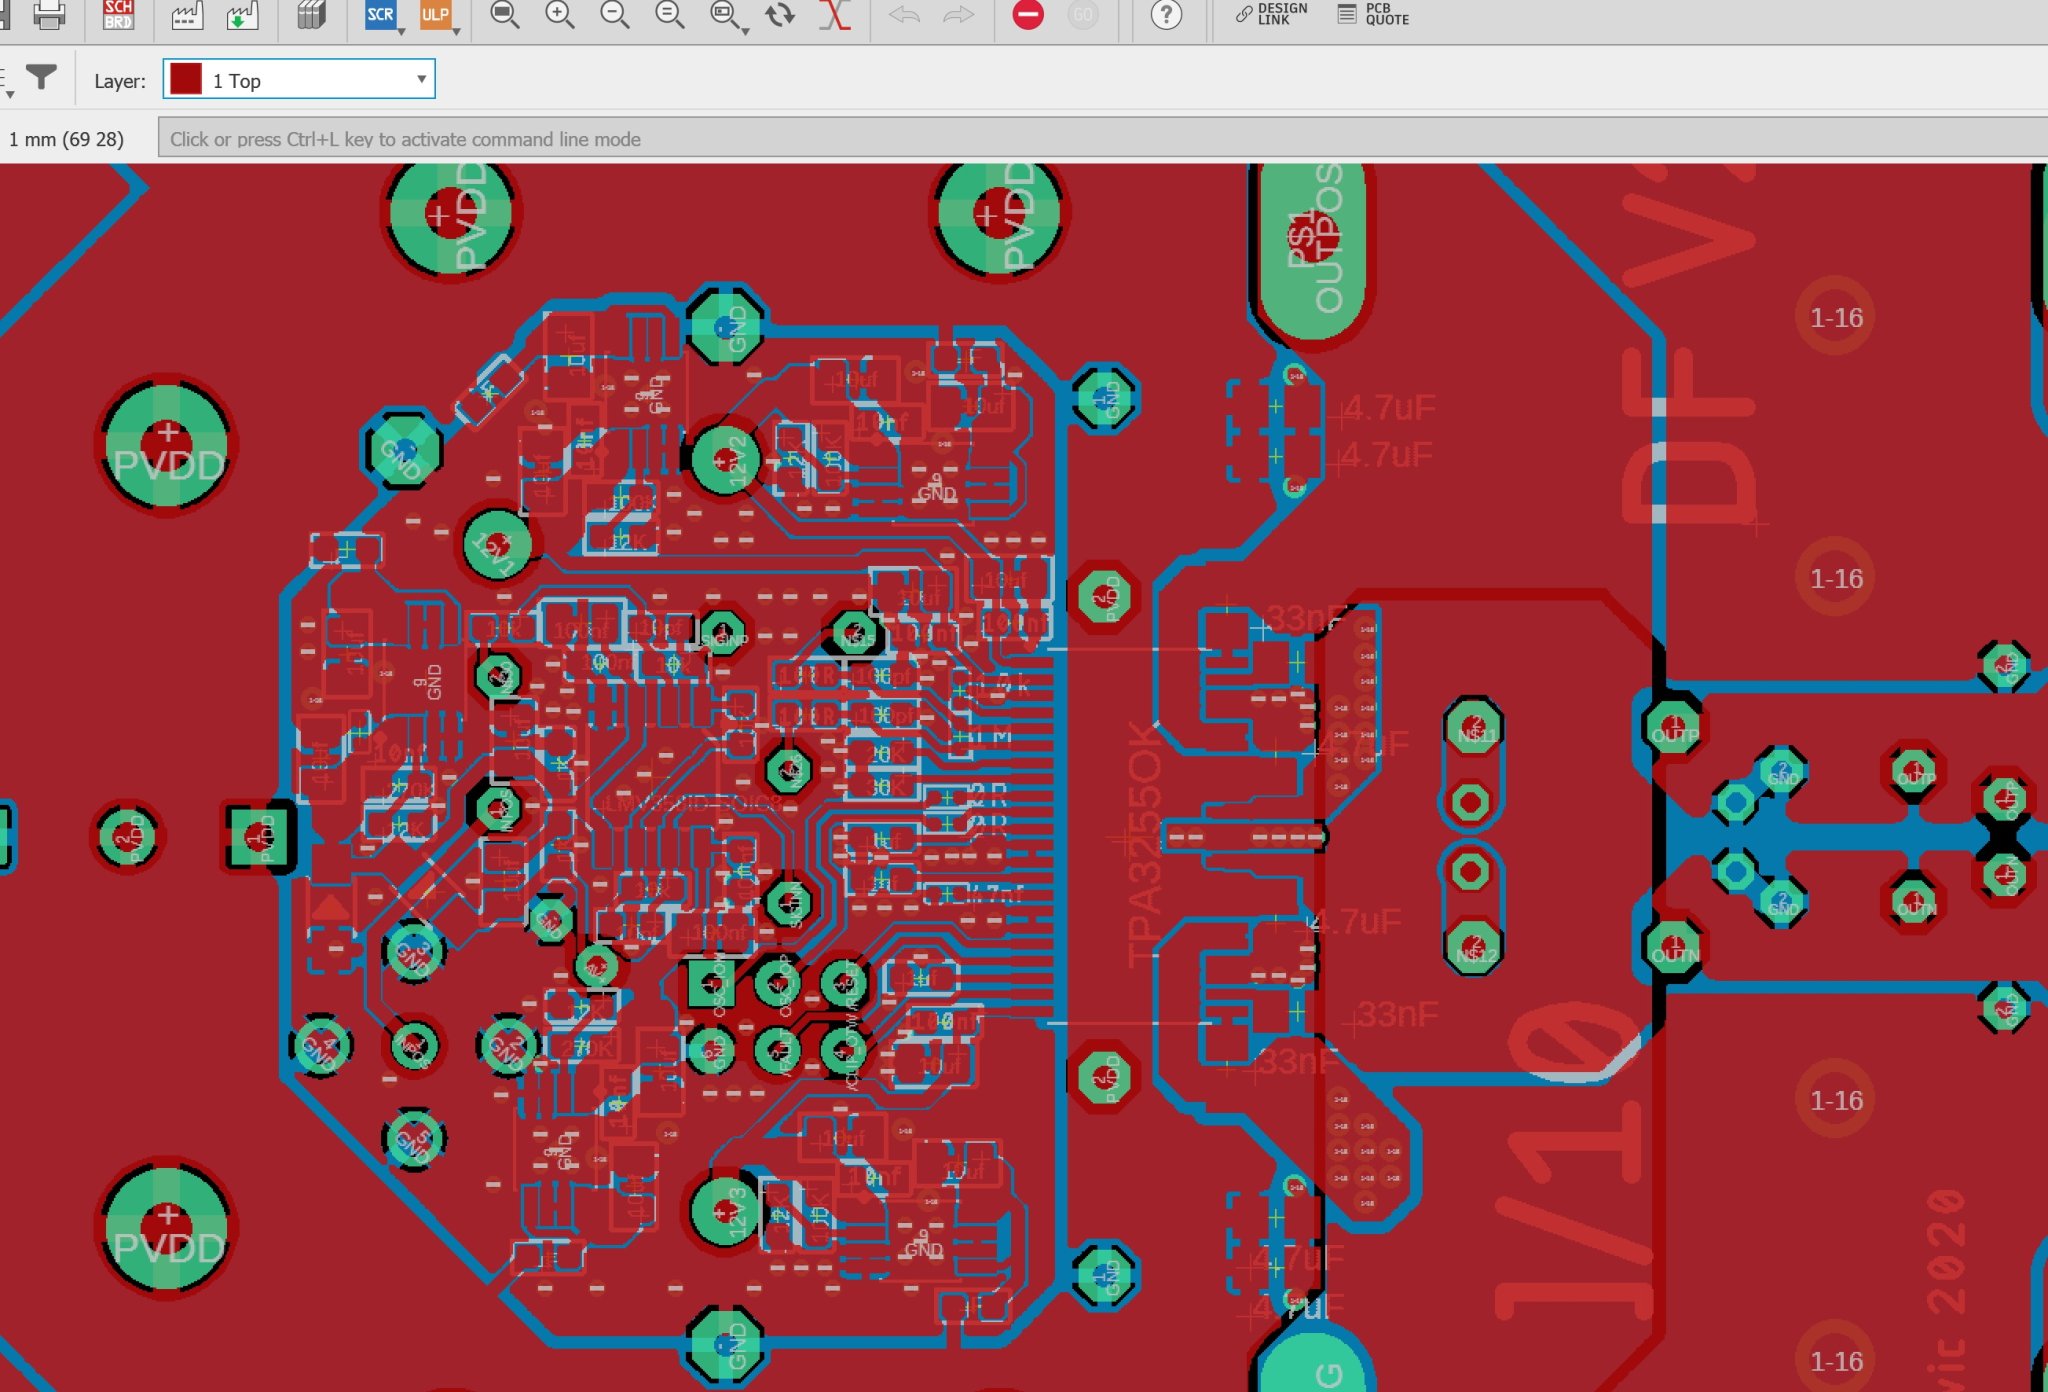The width and height of the screenshot is (2048, 1392).
Task: Redo the last undone action
Action: pos(958,14)
